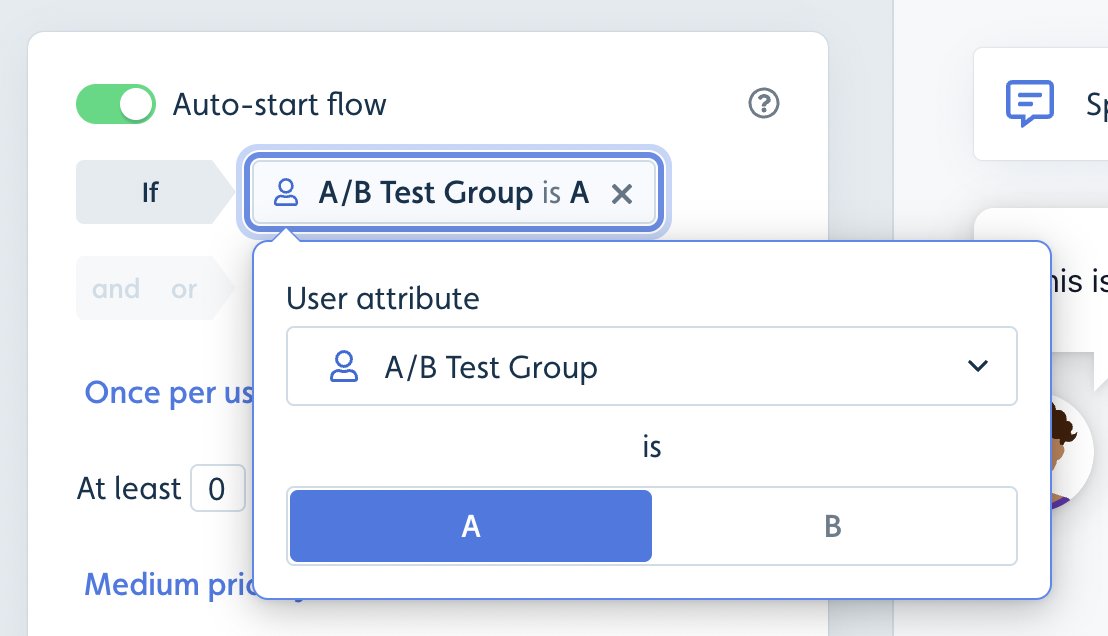Click the If condition label
Image resolution: width=1108 pixels, height=636 pixels.
[151, 192]
